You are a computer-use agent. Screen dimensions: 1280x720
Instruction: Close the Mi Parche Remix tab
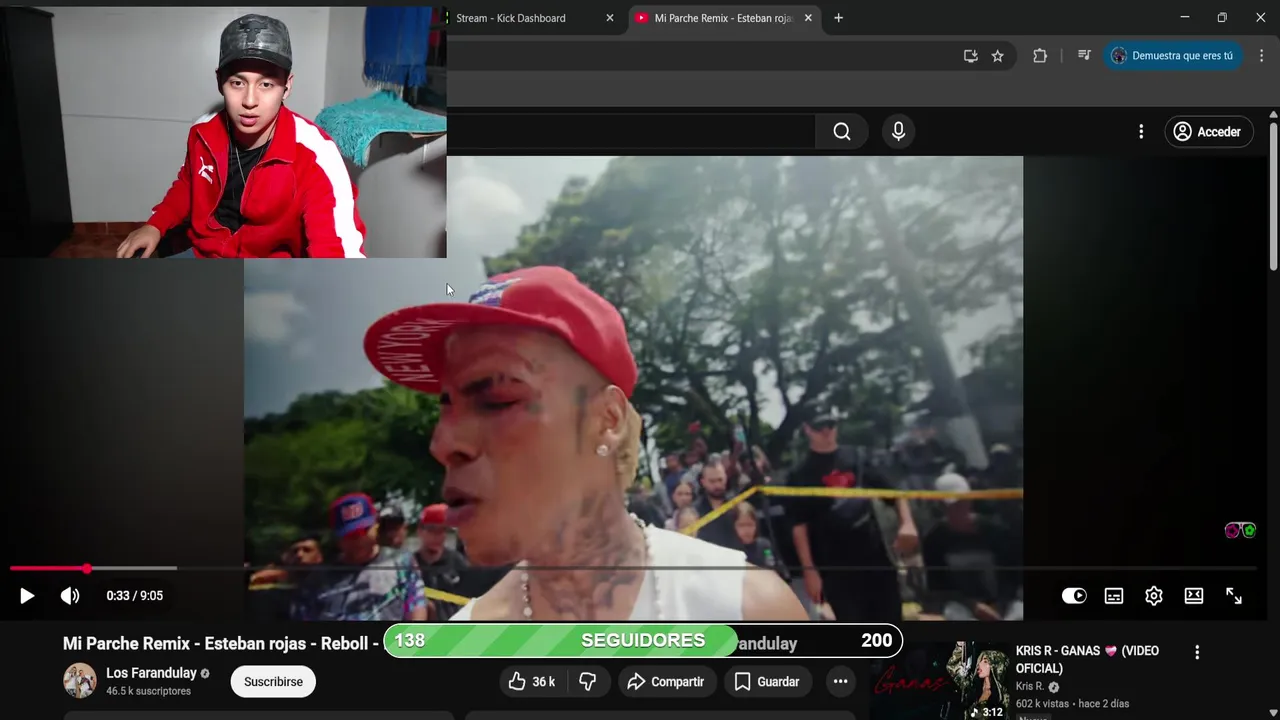tap(808, 18)
